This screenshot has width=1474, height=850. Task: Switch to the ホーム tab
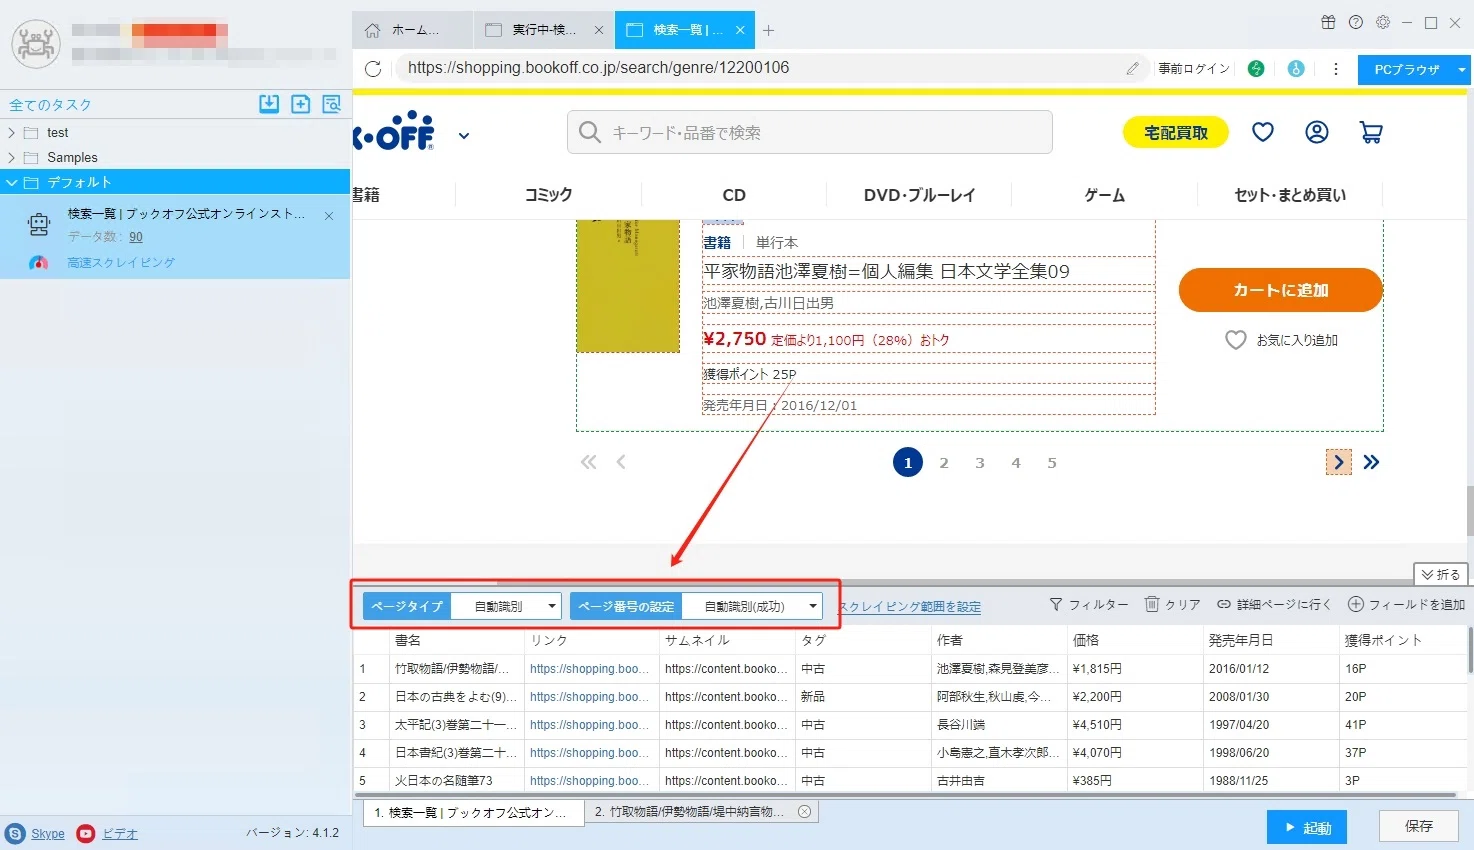tap(413, 30)
